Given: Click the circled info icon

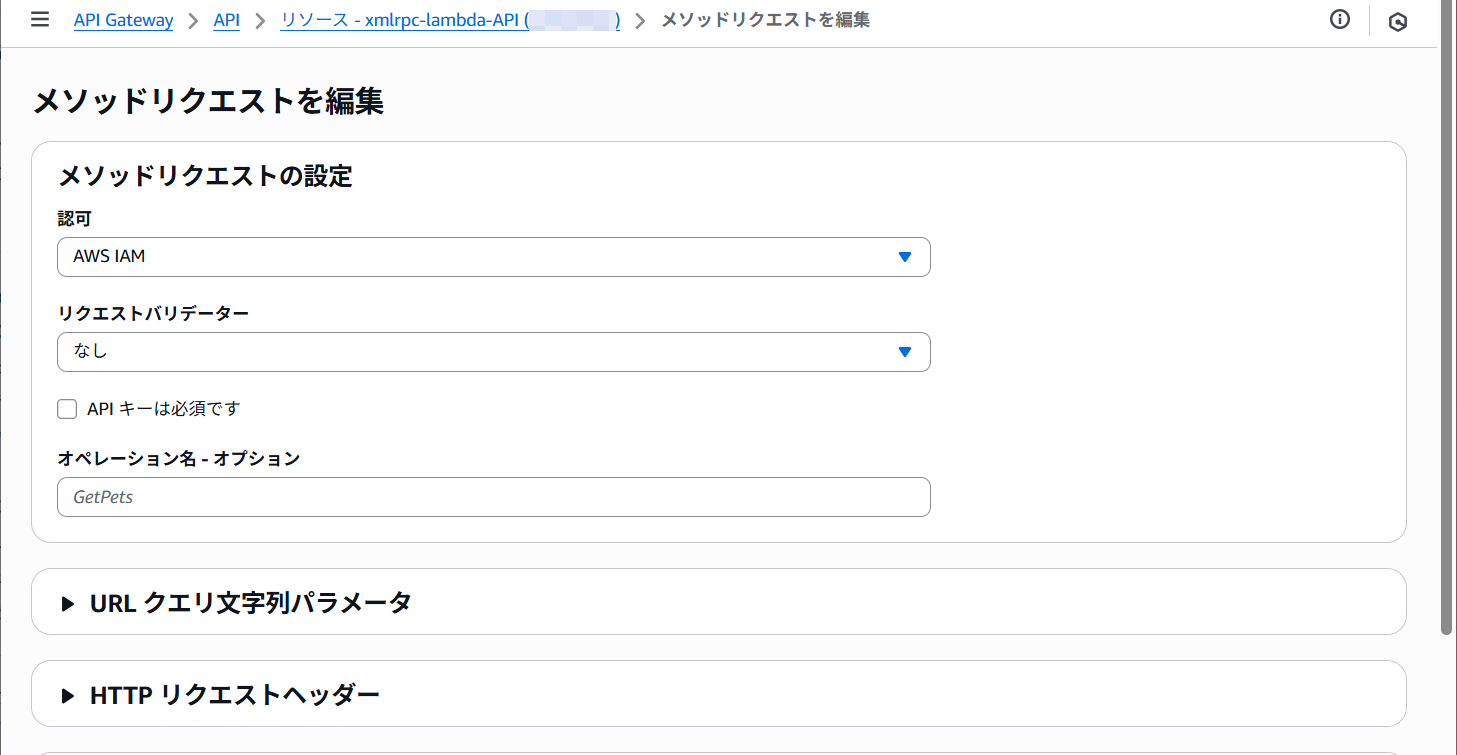Looking at the screenshot, I should click(x=1340, y=20).
